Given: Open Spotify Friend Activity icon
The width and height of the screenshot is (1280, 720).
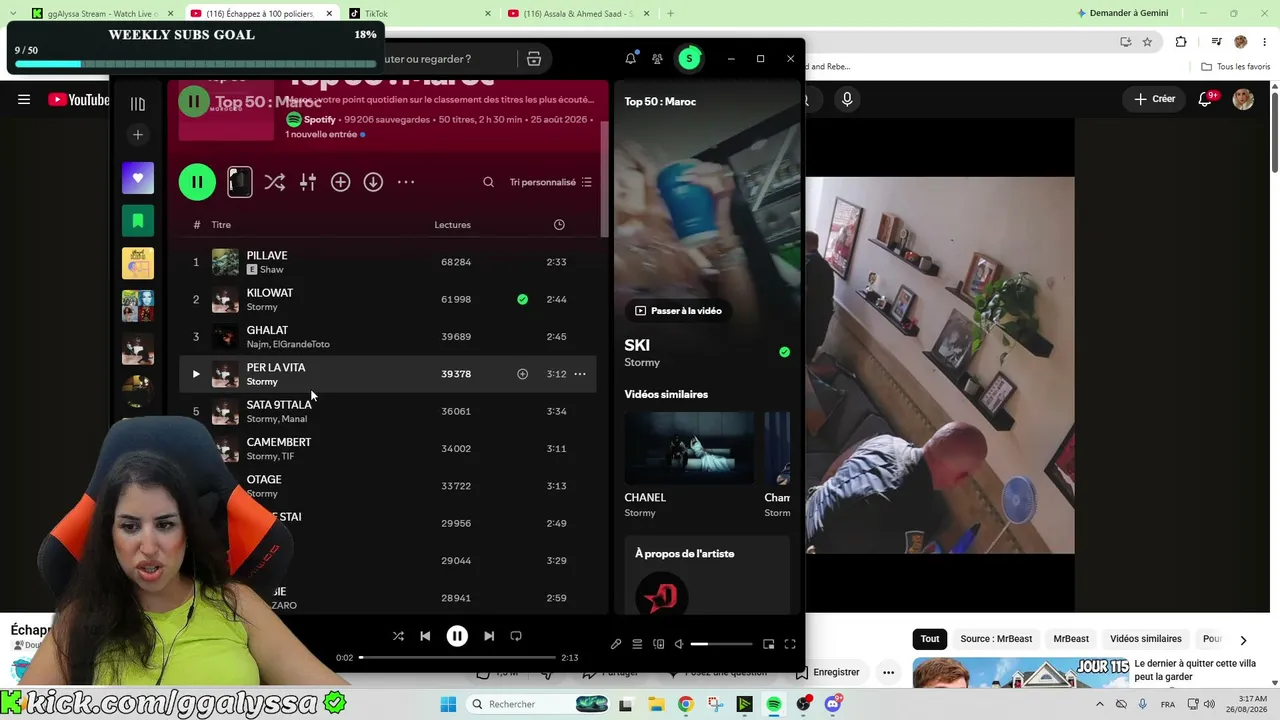Looking at the screenshot, I should [657, 59].
